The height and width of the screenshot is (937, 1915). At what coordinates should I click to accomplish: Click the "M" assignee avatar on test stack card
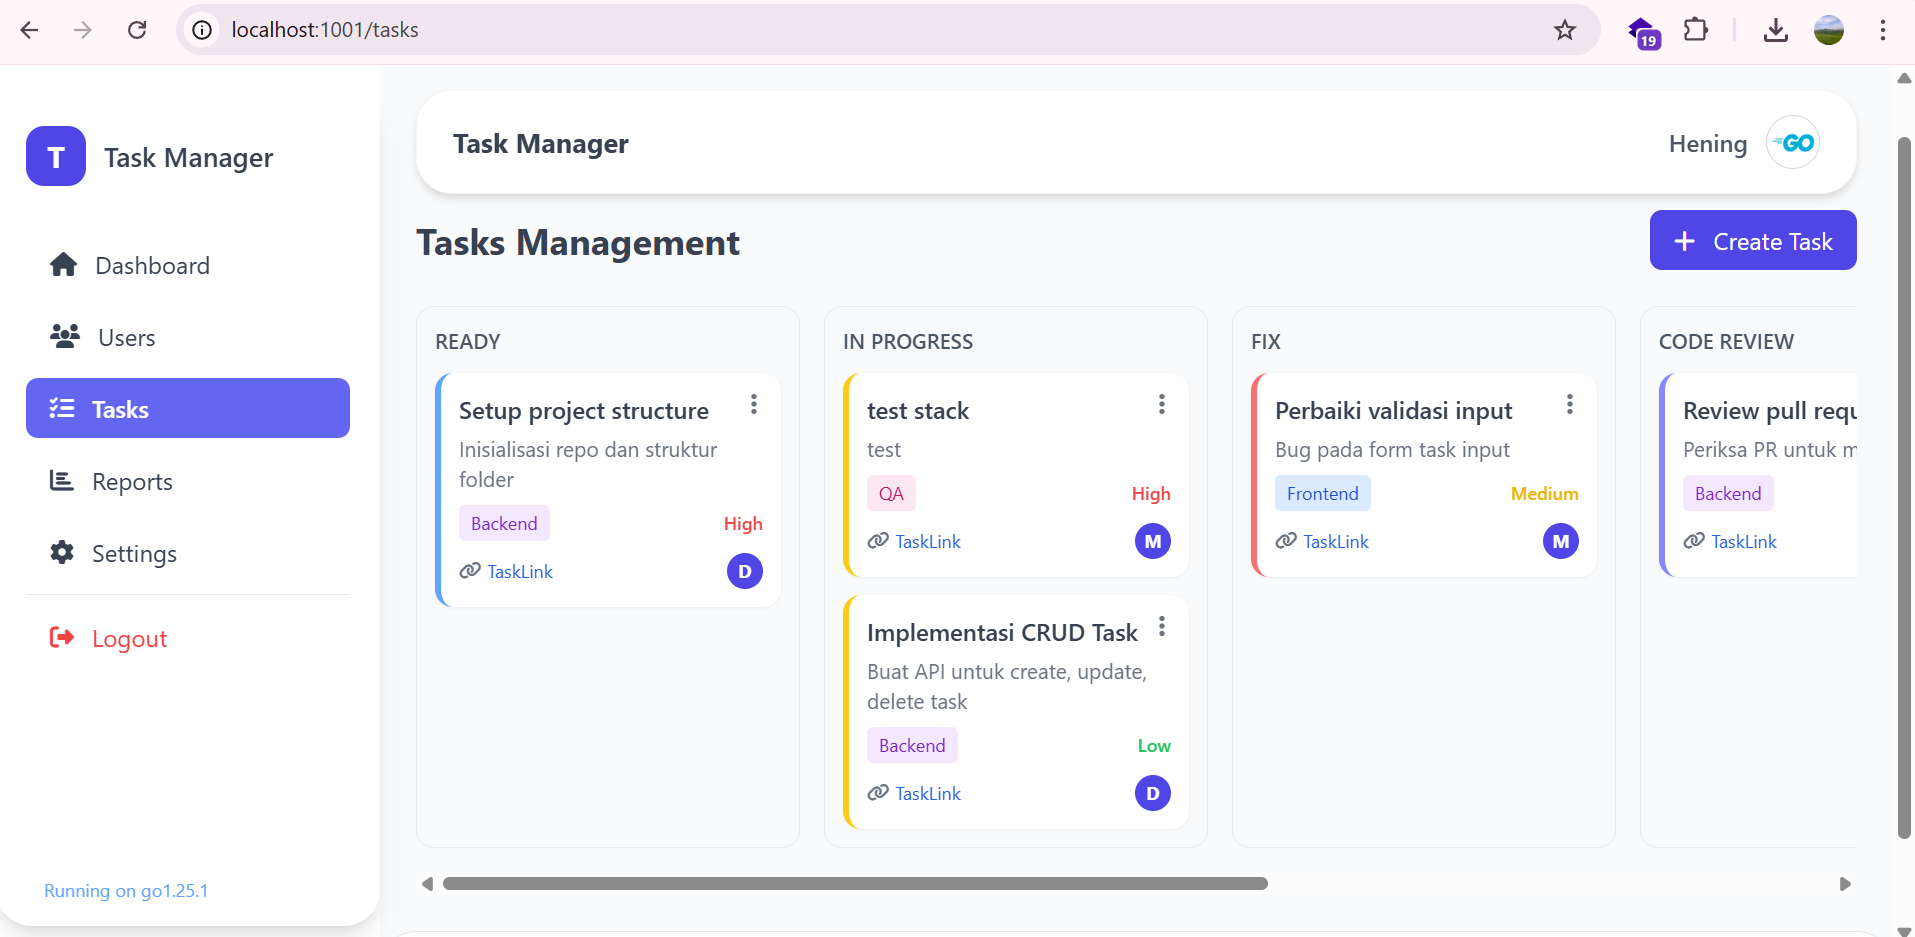point(1152,541)
